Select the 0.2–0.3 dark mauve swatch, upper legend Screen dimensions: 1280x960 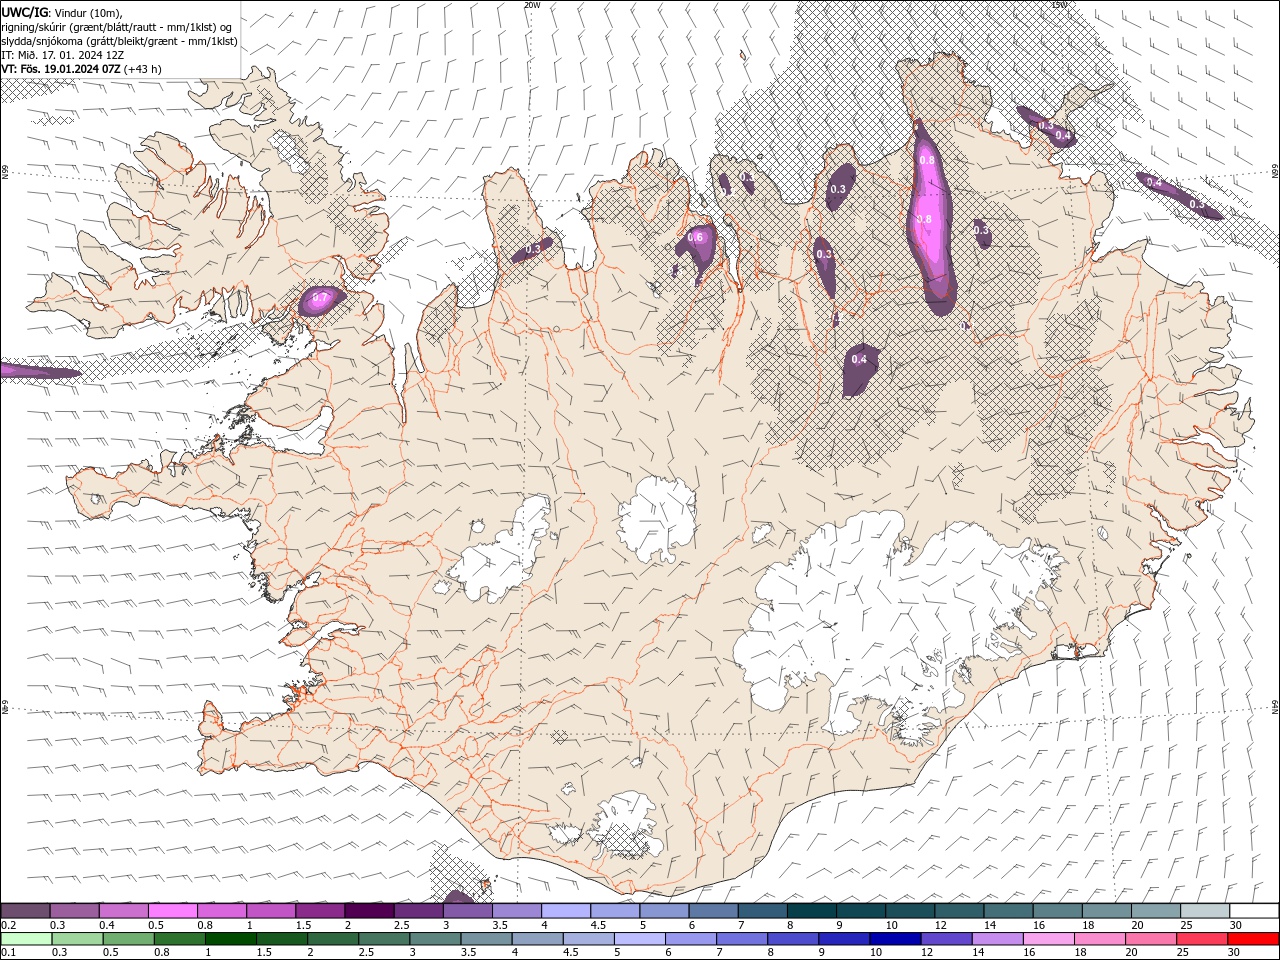click(25, 911)
